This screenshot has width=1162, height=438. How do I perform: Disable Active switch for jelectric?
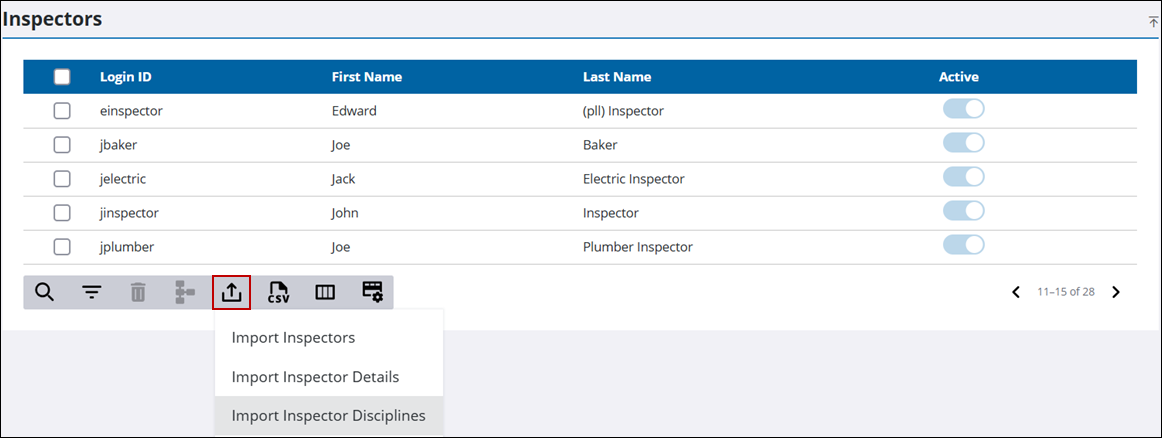click(x=963, y=176)
